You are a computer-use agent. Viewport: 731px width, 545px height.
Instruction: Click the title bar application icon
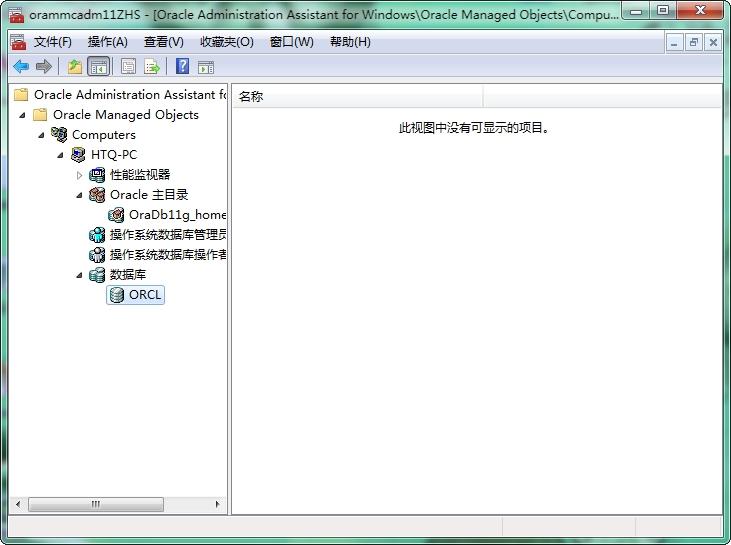click(x=16, y=14)
